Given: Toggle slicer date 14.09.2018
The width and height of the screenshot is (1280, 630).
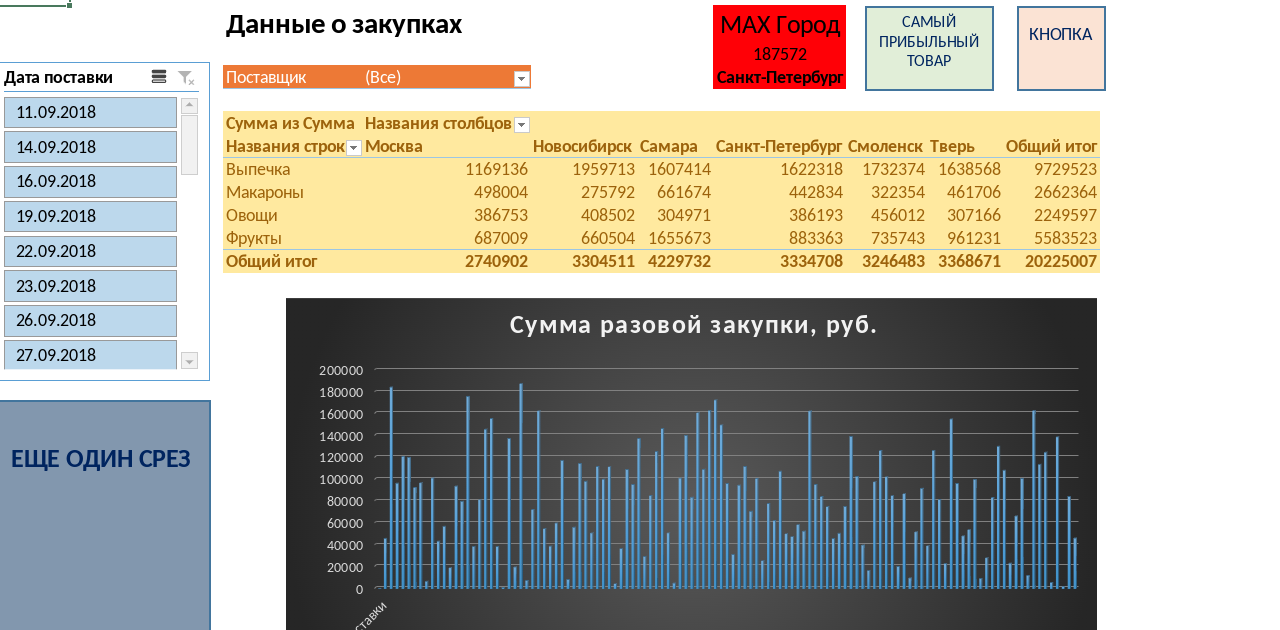Looking at the screenshot, I should pyautogui.click(x=90, y=147).
